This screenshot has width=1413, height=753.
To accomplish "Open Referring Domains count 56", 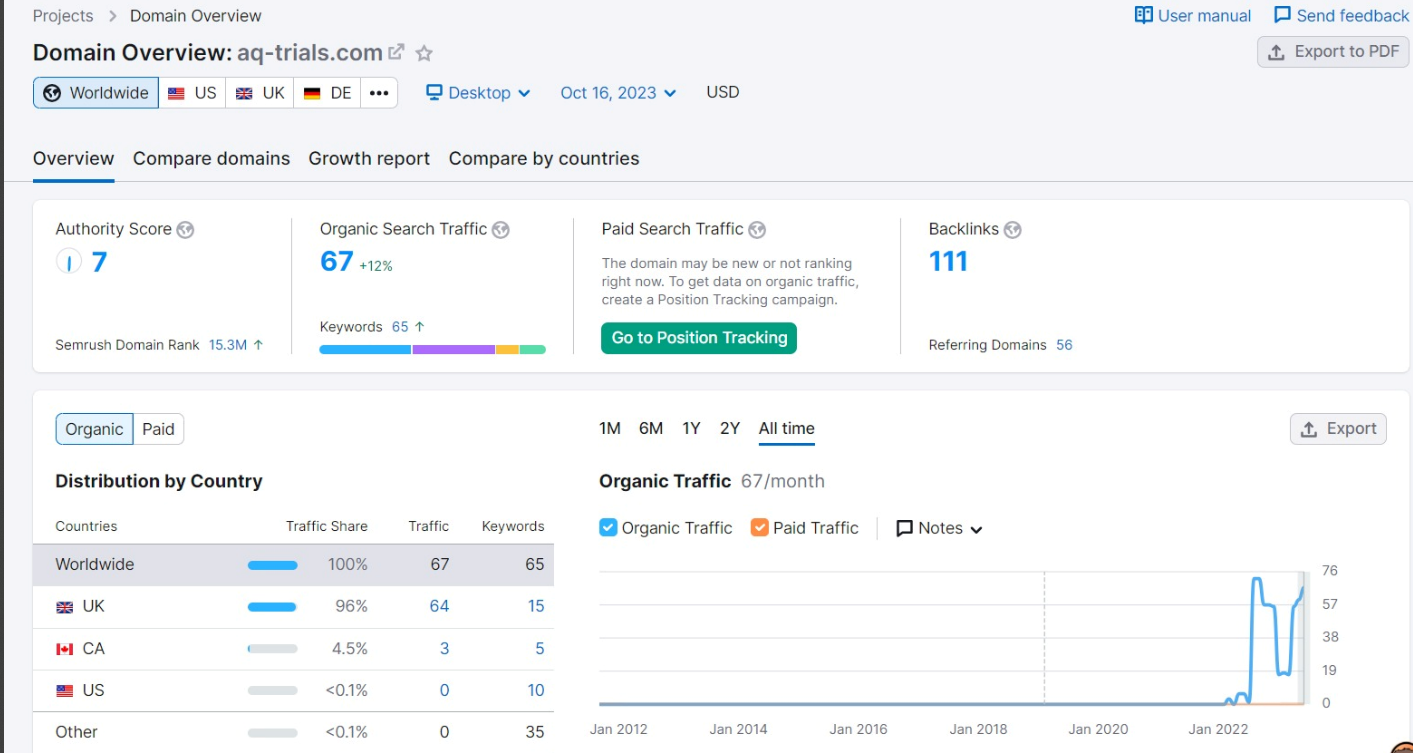I will 1064,345.
